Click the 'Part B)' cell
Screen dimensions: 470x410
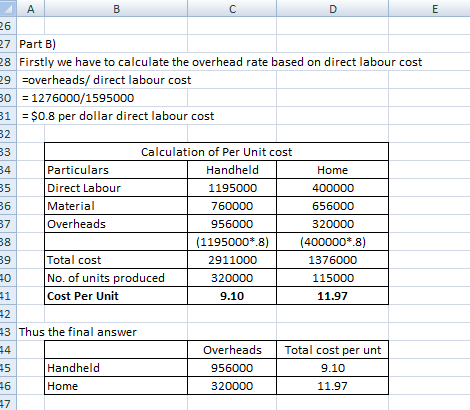click(x=37, y=44)
